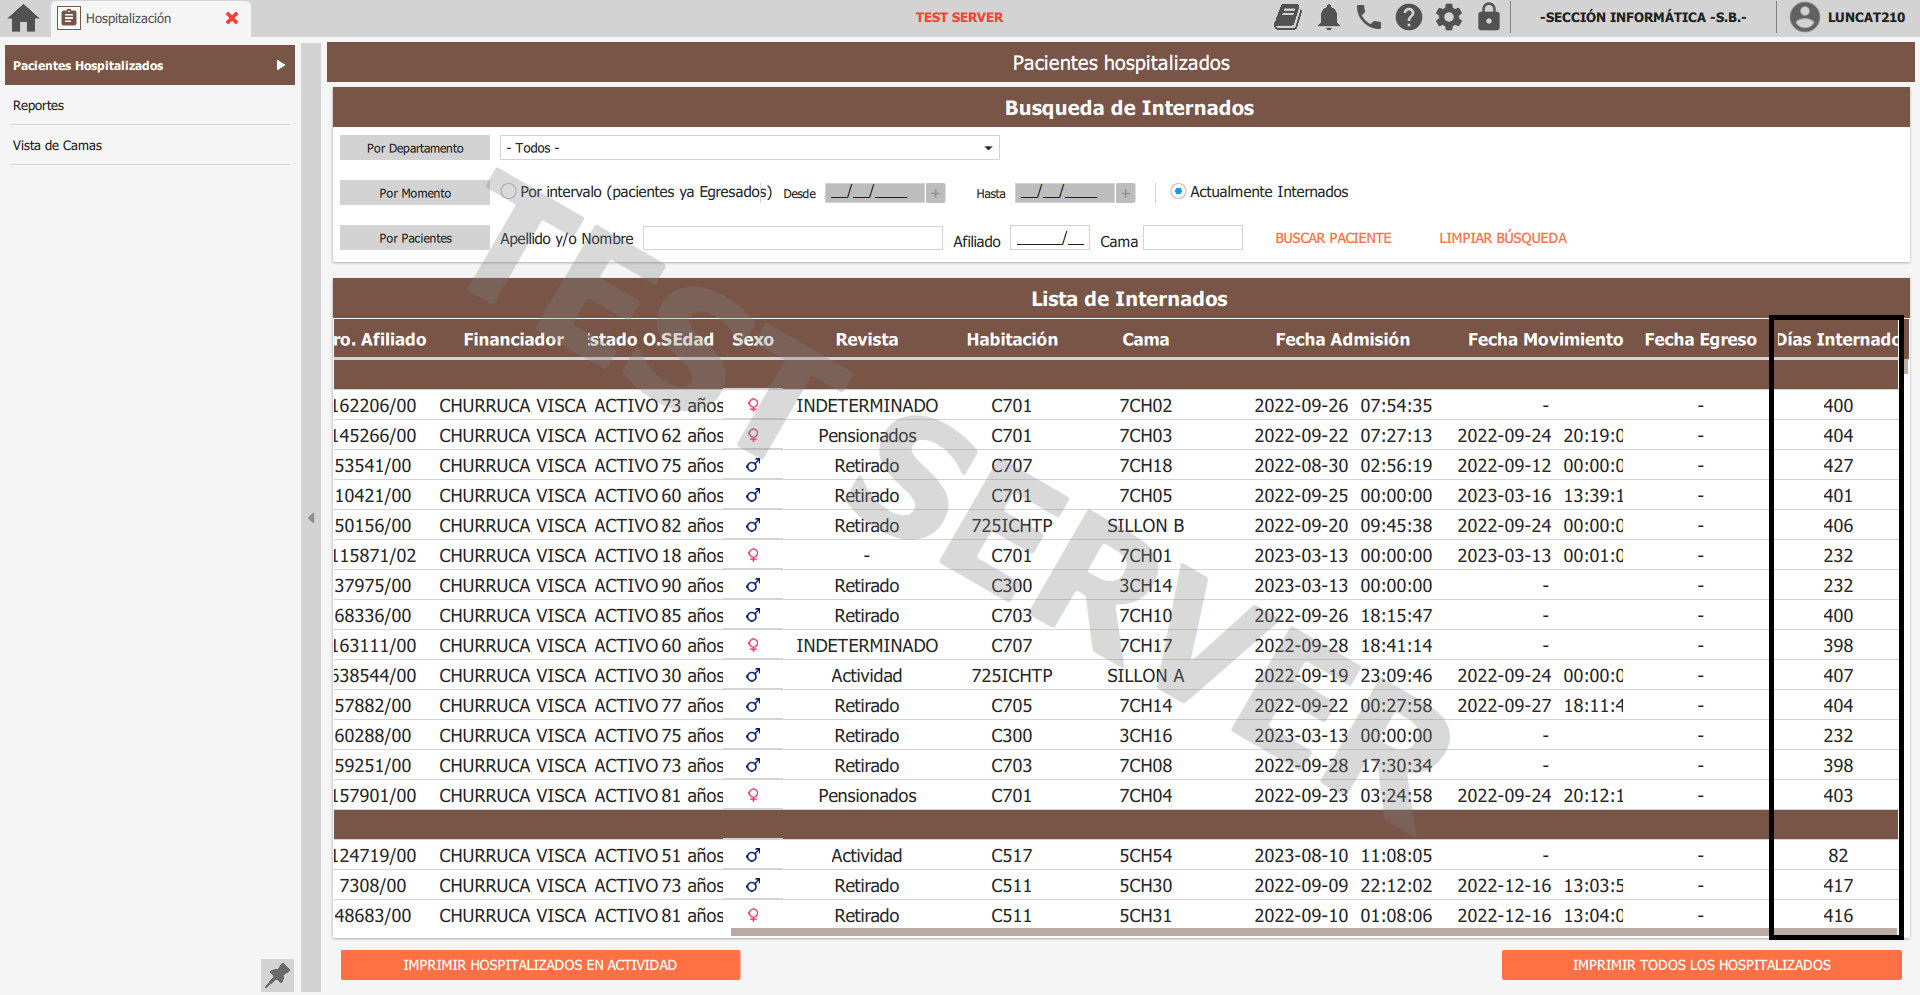Open the Vista de Camas menu item
1920x995 pixels.
click(x=57, y=145)
